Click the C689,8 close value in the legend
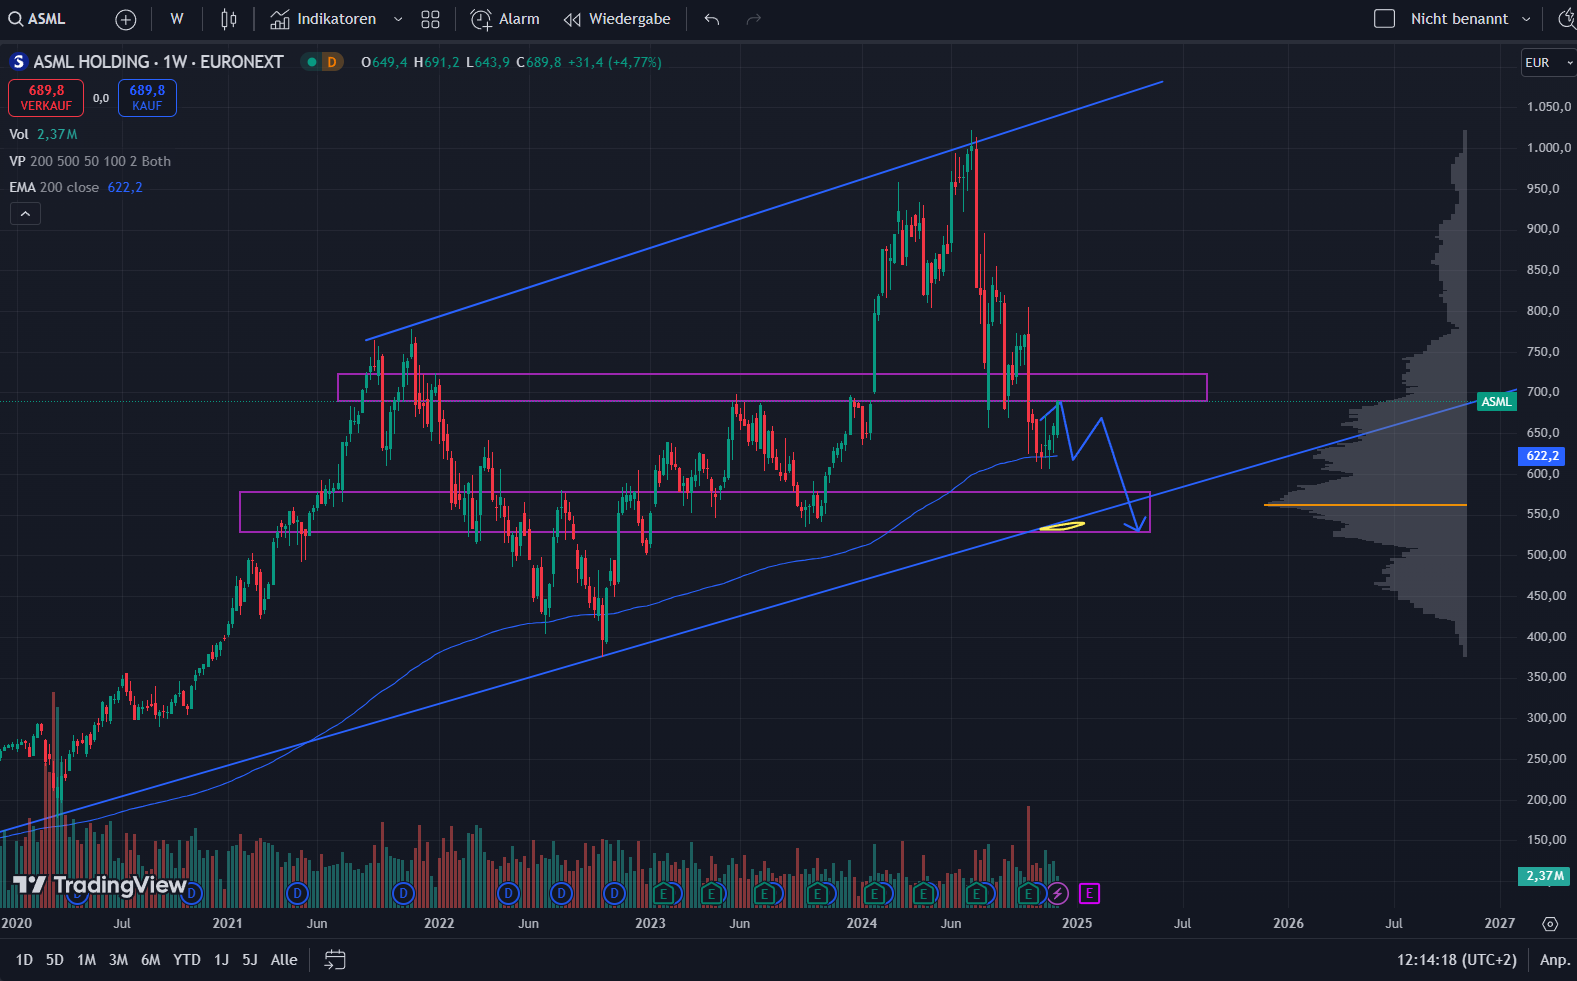Image resolution: width=1577 pixels, height=981 pixels. point(538,62)
